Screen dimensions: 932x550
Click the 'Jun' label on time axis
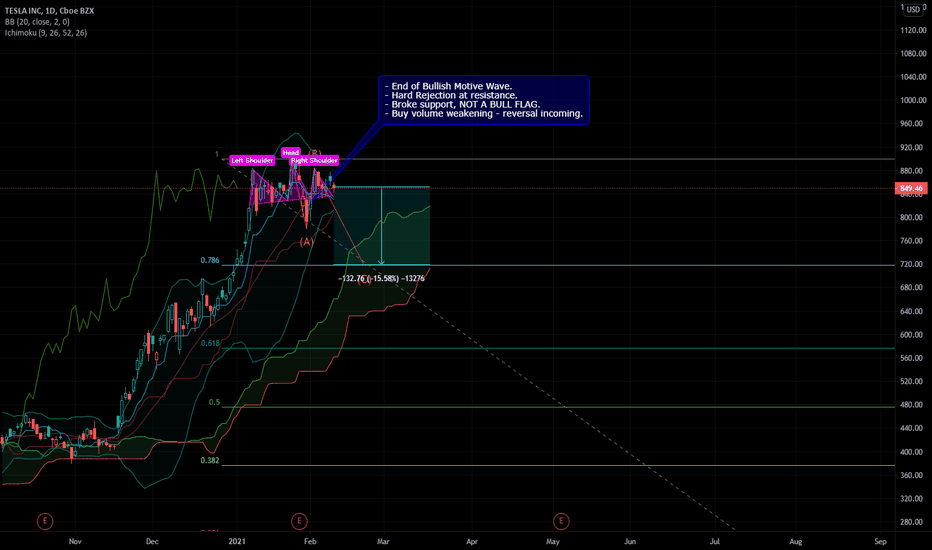(630, 542)
